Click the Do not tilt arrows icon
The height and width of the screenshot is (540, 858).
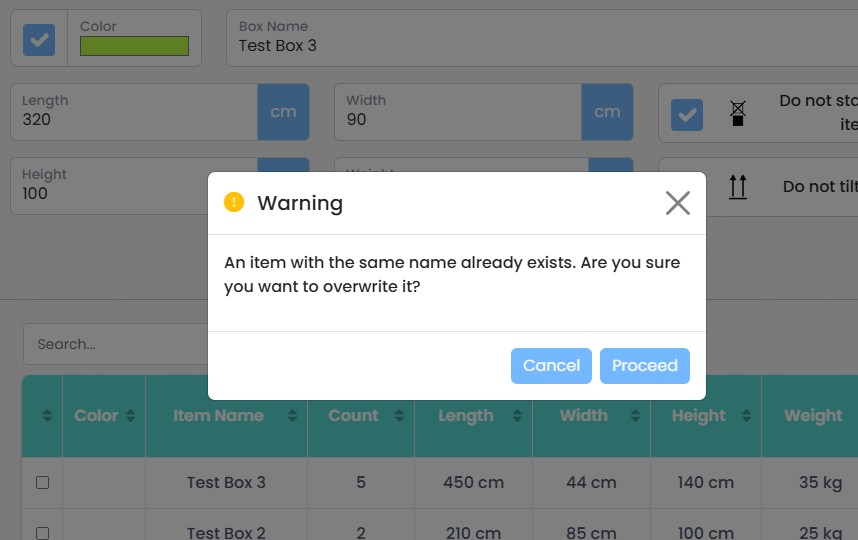point(738,186)
